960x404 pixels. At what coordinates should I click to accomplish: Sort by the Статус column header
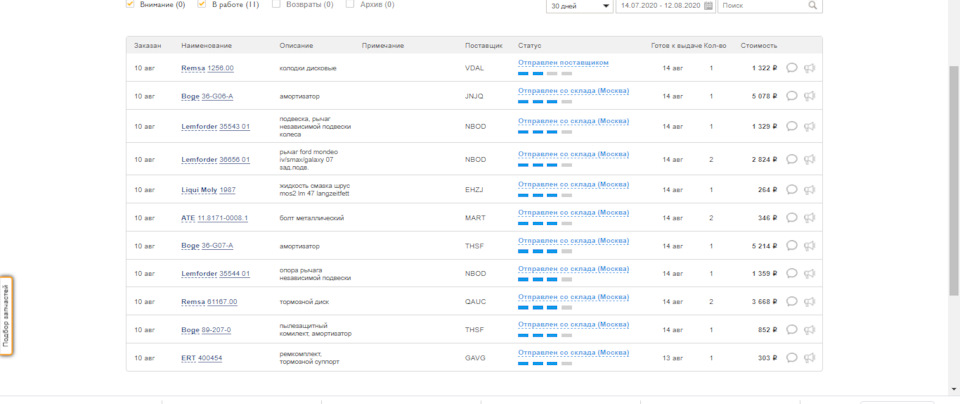point(529,46)
